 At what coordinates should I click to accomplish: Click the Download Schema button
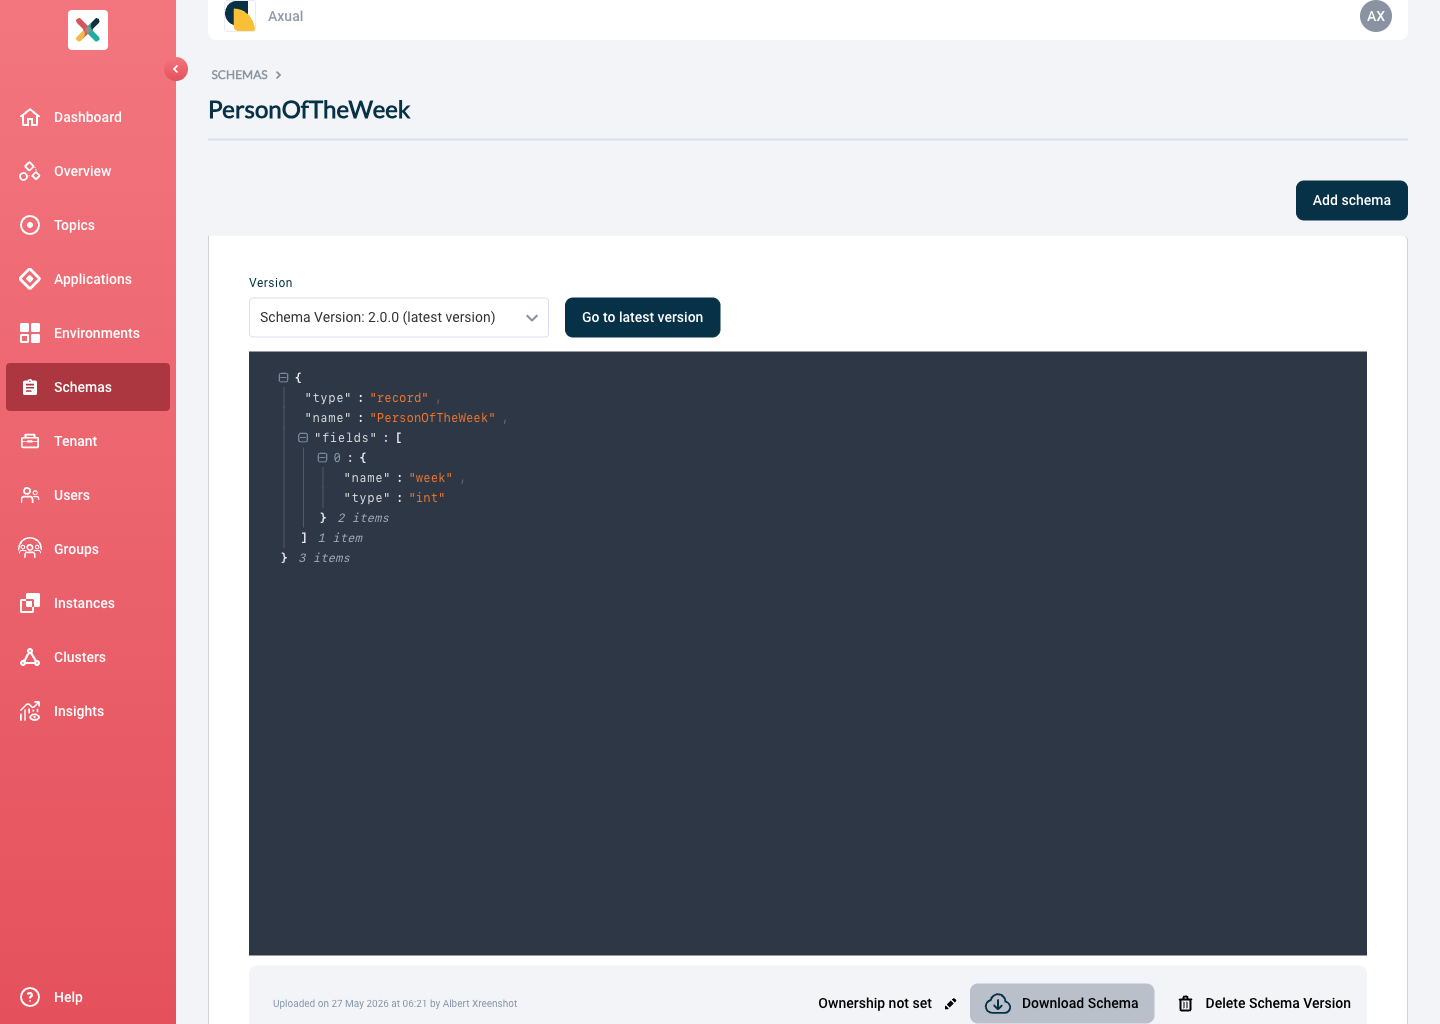point(1062,1003)
